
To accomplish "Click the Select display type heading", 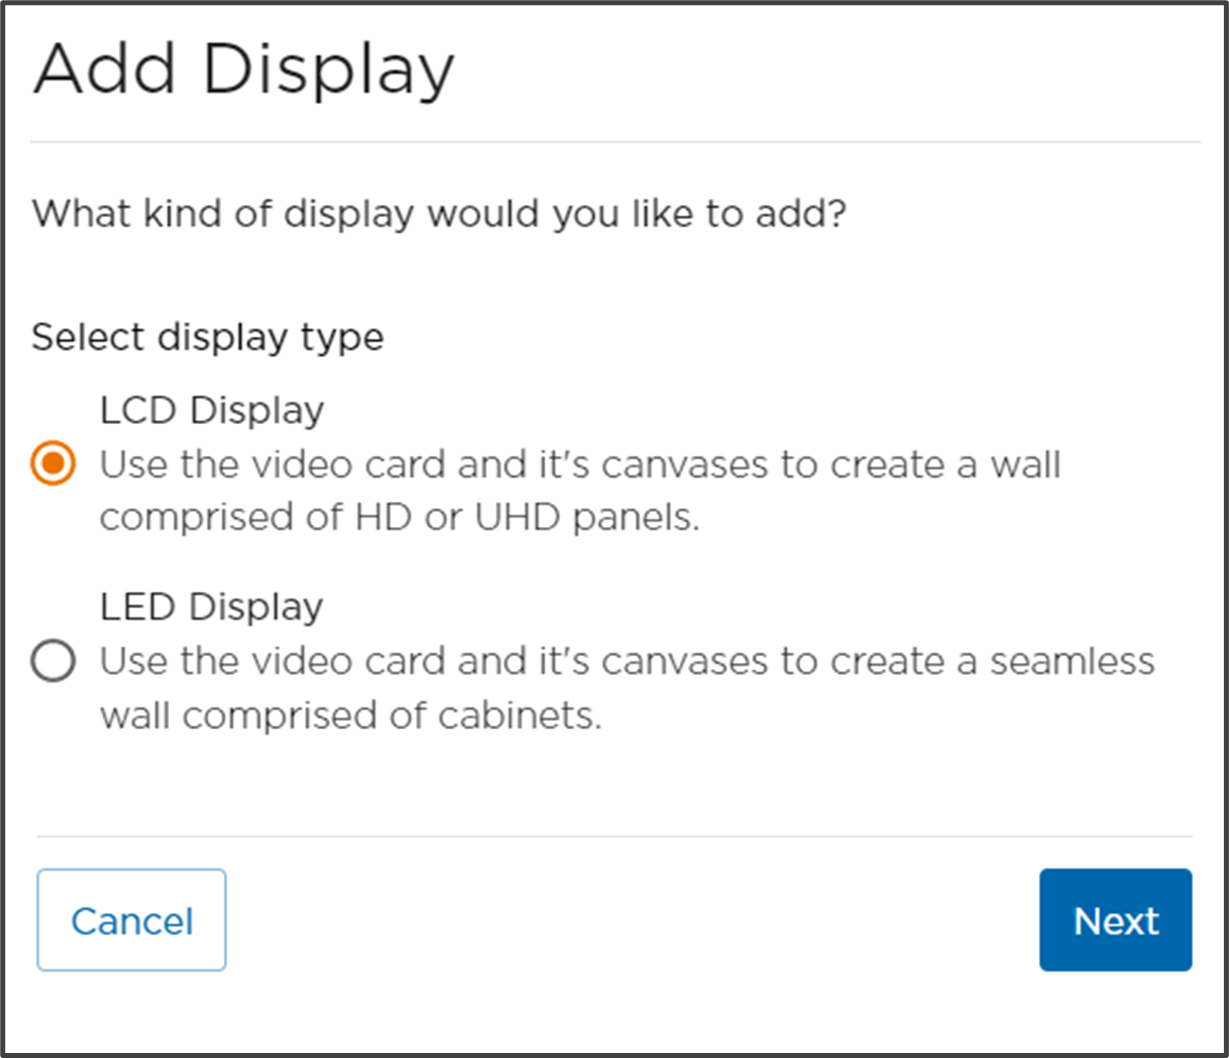I will 208,337.
